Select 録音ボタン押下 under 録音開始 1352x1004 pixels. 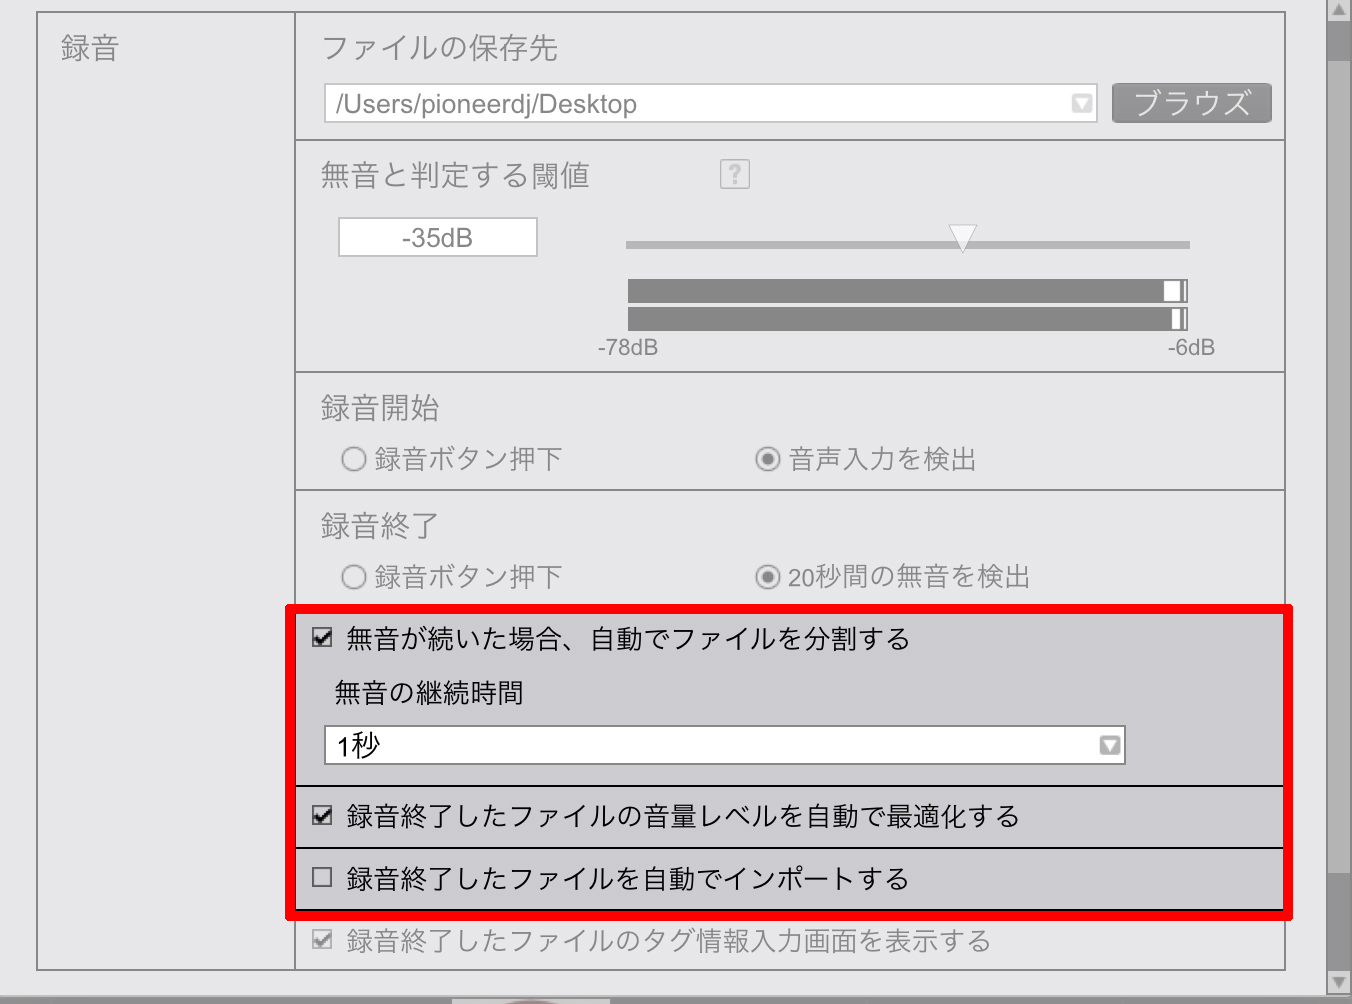click(x=354, y=459)
